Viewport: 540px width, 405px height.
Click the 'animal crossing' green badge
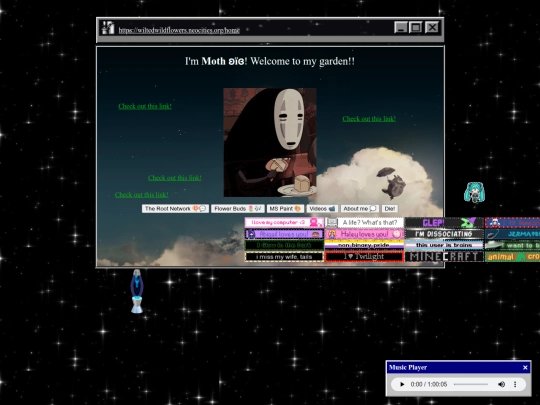point(512,257)
